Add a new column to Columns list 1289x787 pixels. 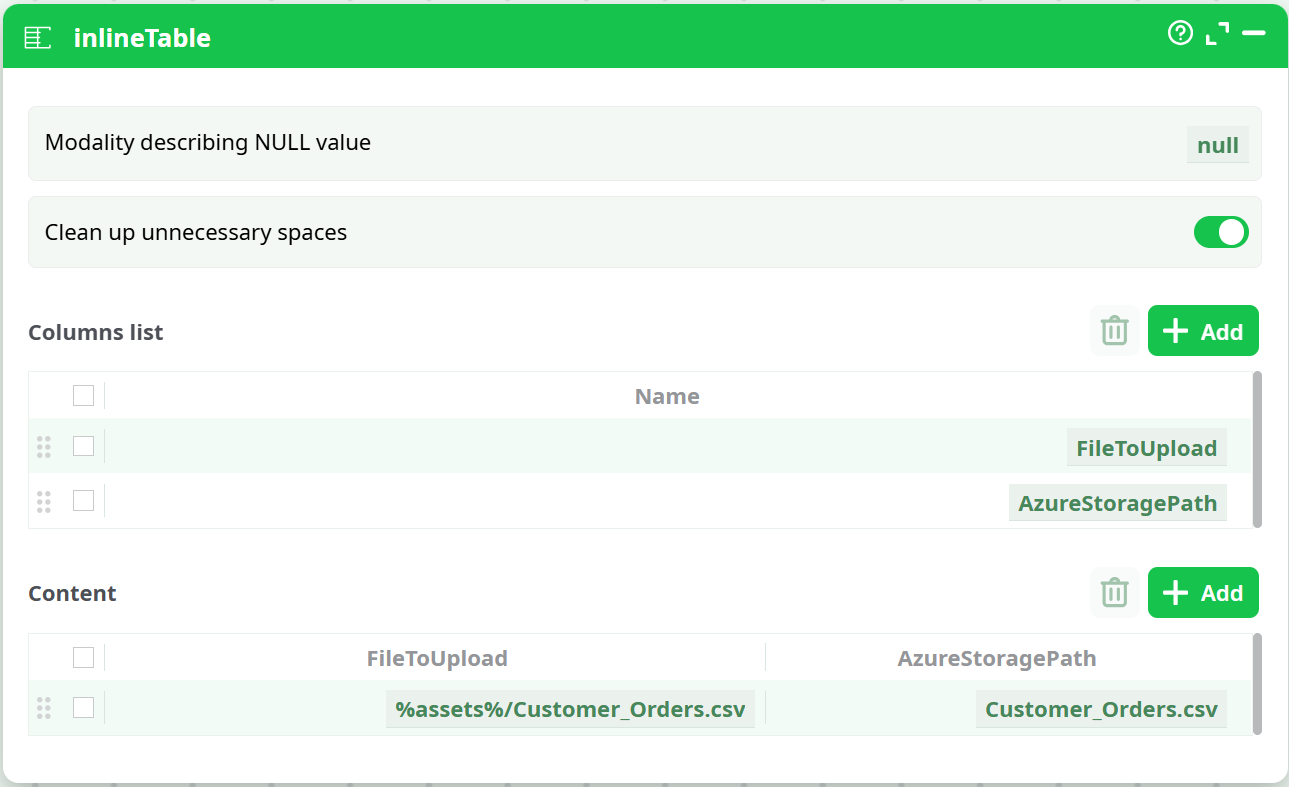(1203, 331)
